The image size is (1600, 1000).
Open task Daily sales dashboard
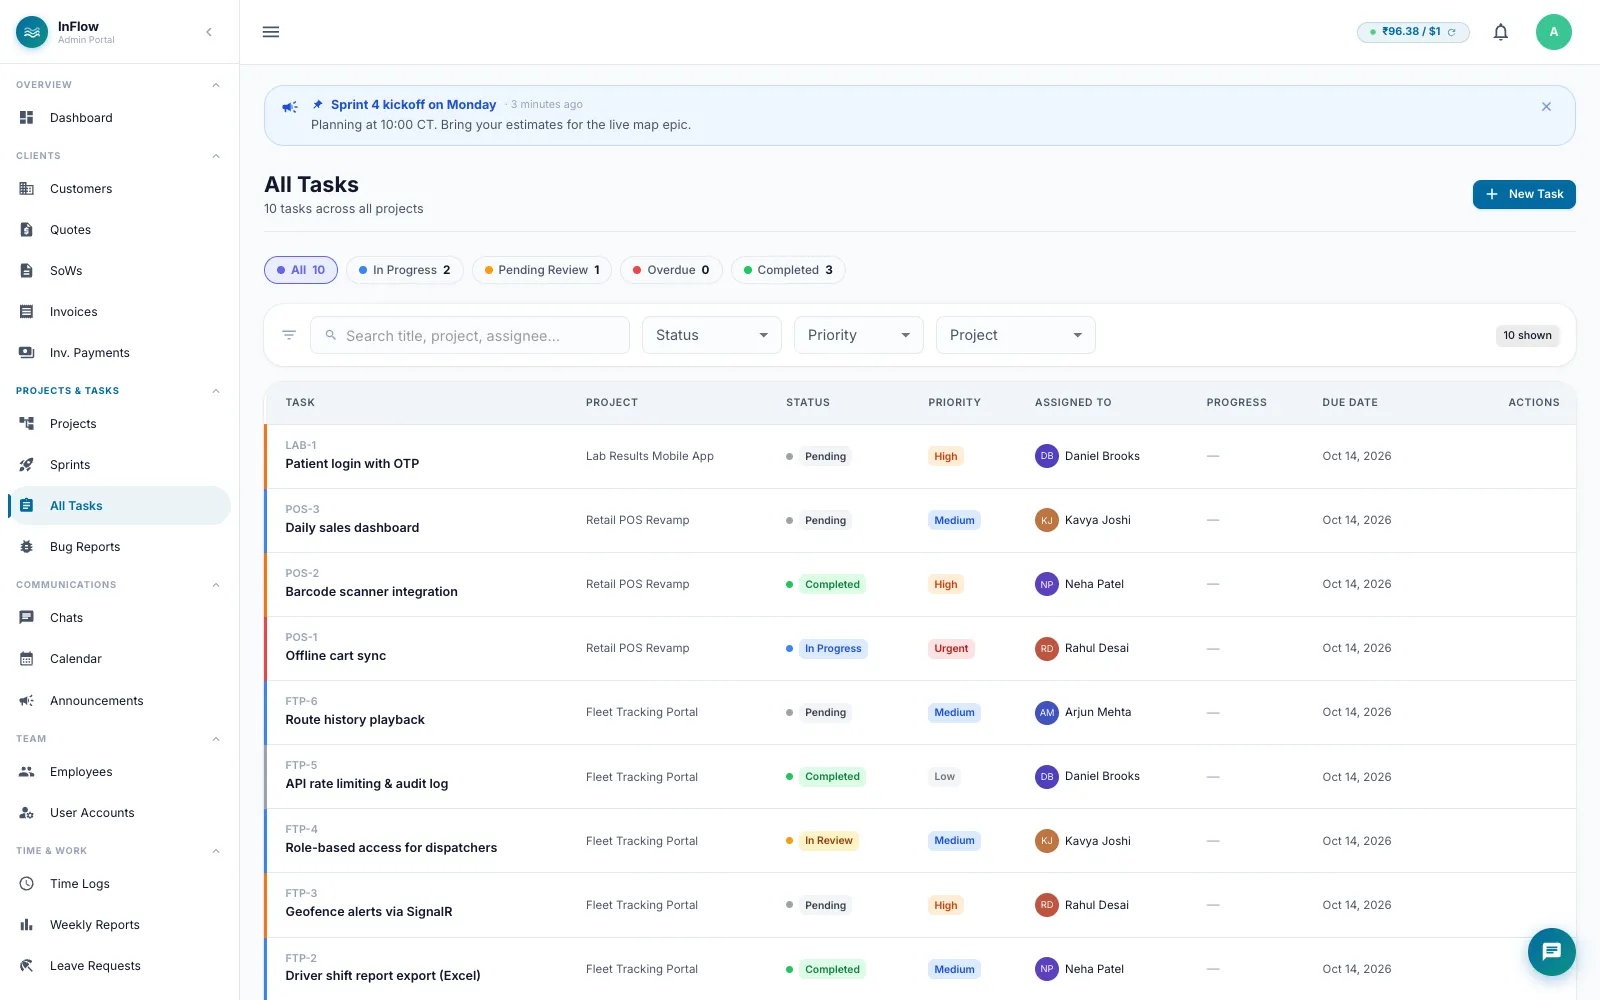click(x=352, y=528)
